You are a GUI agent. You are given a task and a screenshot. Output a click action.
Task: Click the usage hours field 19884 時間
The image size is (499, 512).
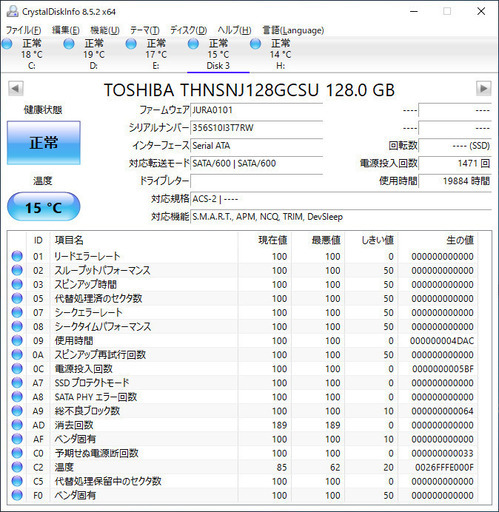click(x=455, y=181)
